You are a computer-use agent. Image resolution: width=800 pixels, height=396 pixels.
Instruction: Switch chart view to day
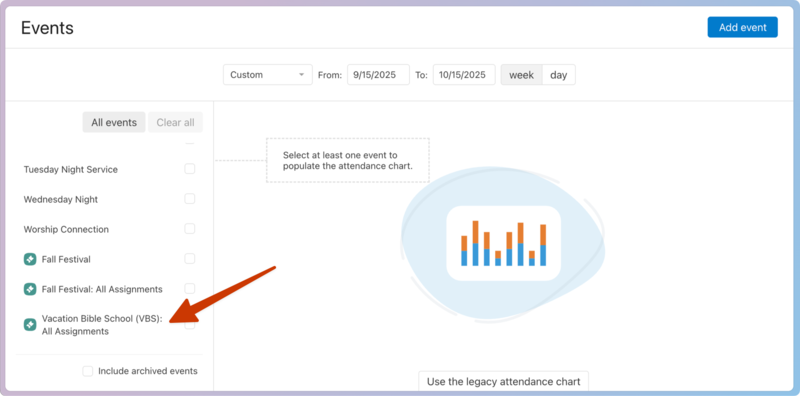[x=559, y=75]
